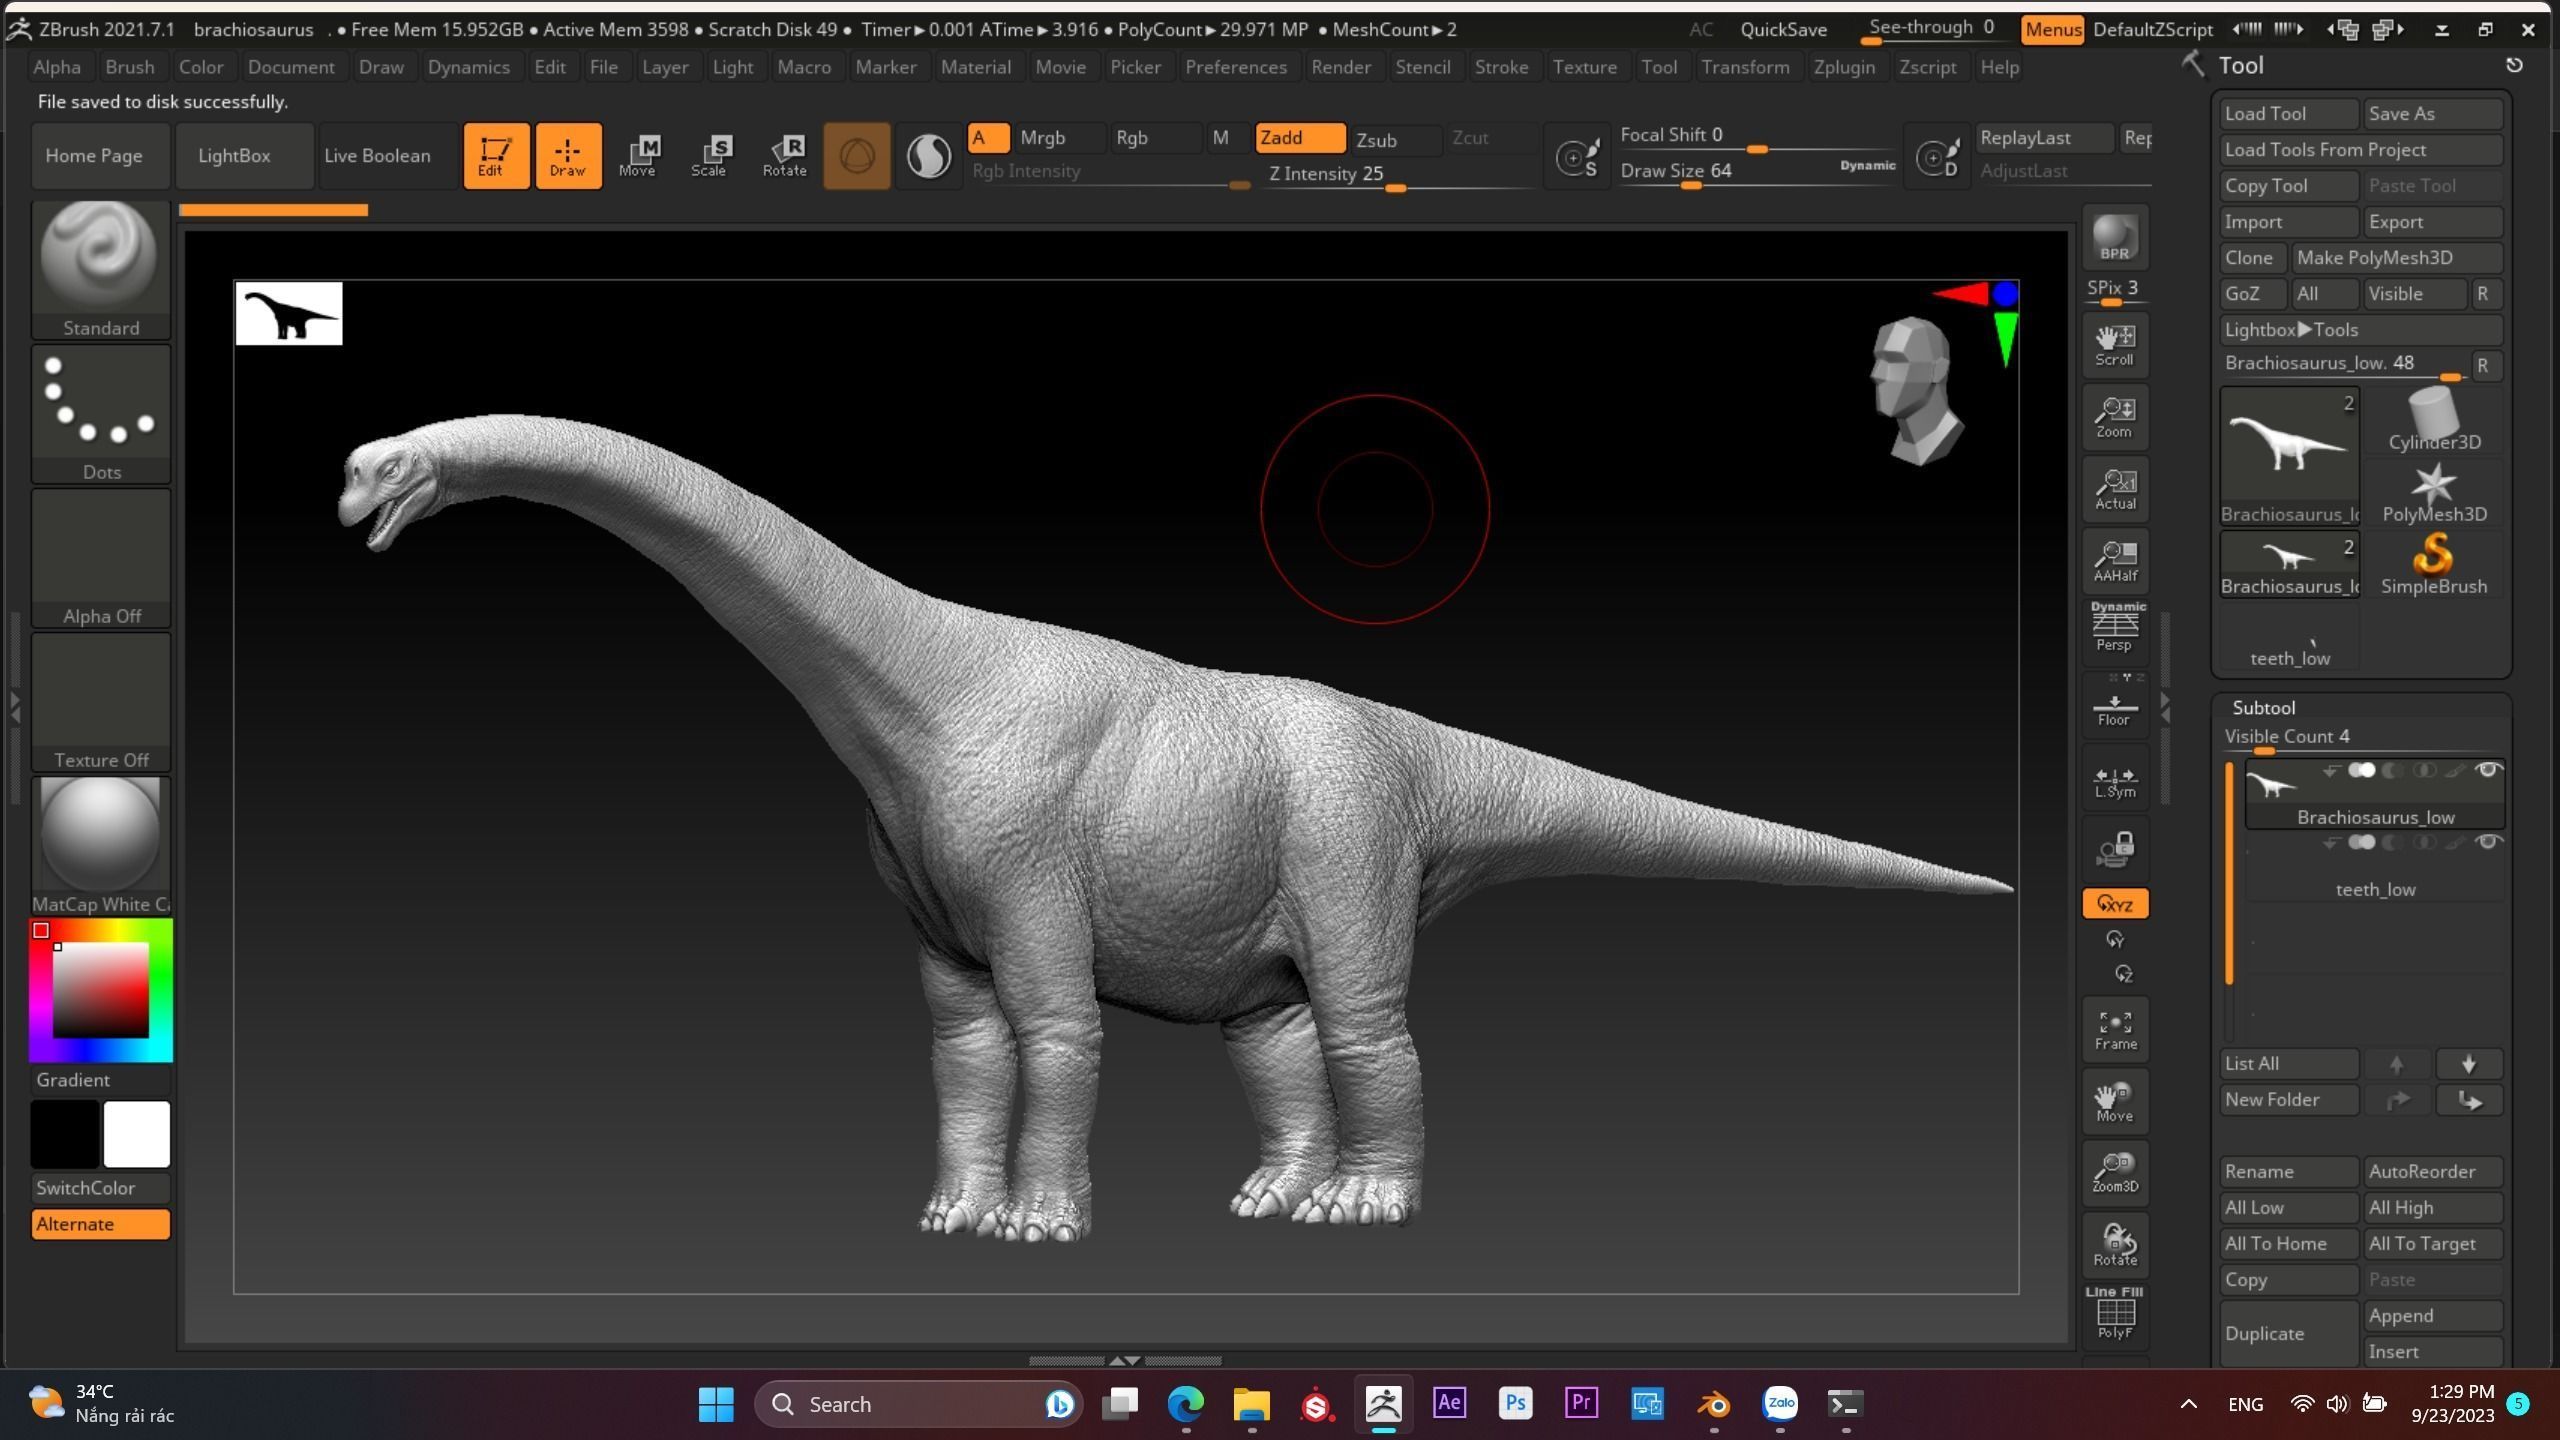Select the PolyMesh3D star tool
The height and width of the screenshot is (1440, 2560).
pos(2433,493)
